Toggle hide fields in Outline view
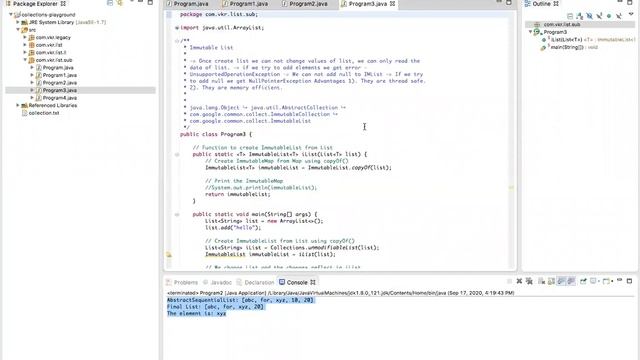The image size is (640, 360). (x=589, y=16)
